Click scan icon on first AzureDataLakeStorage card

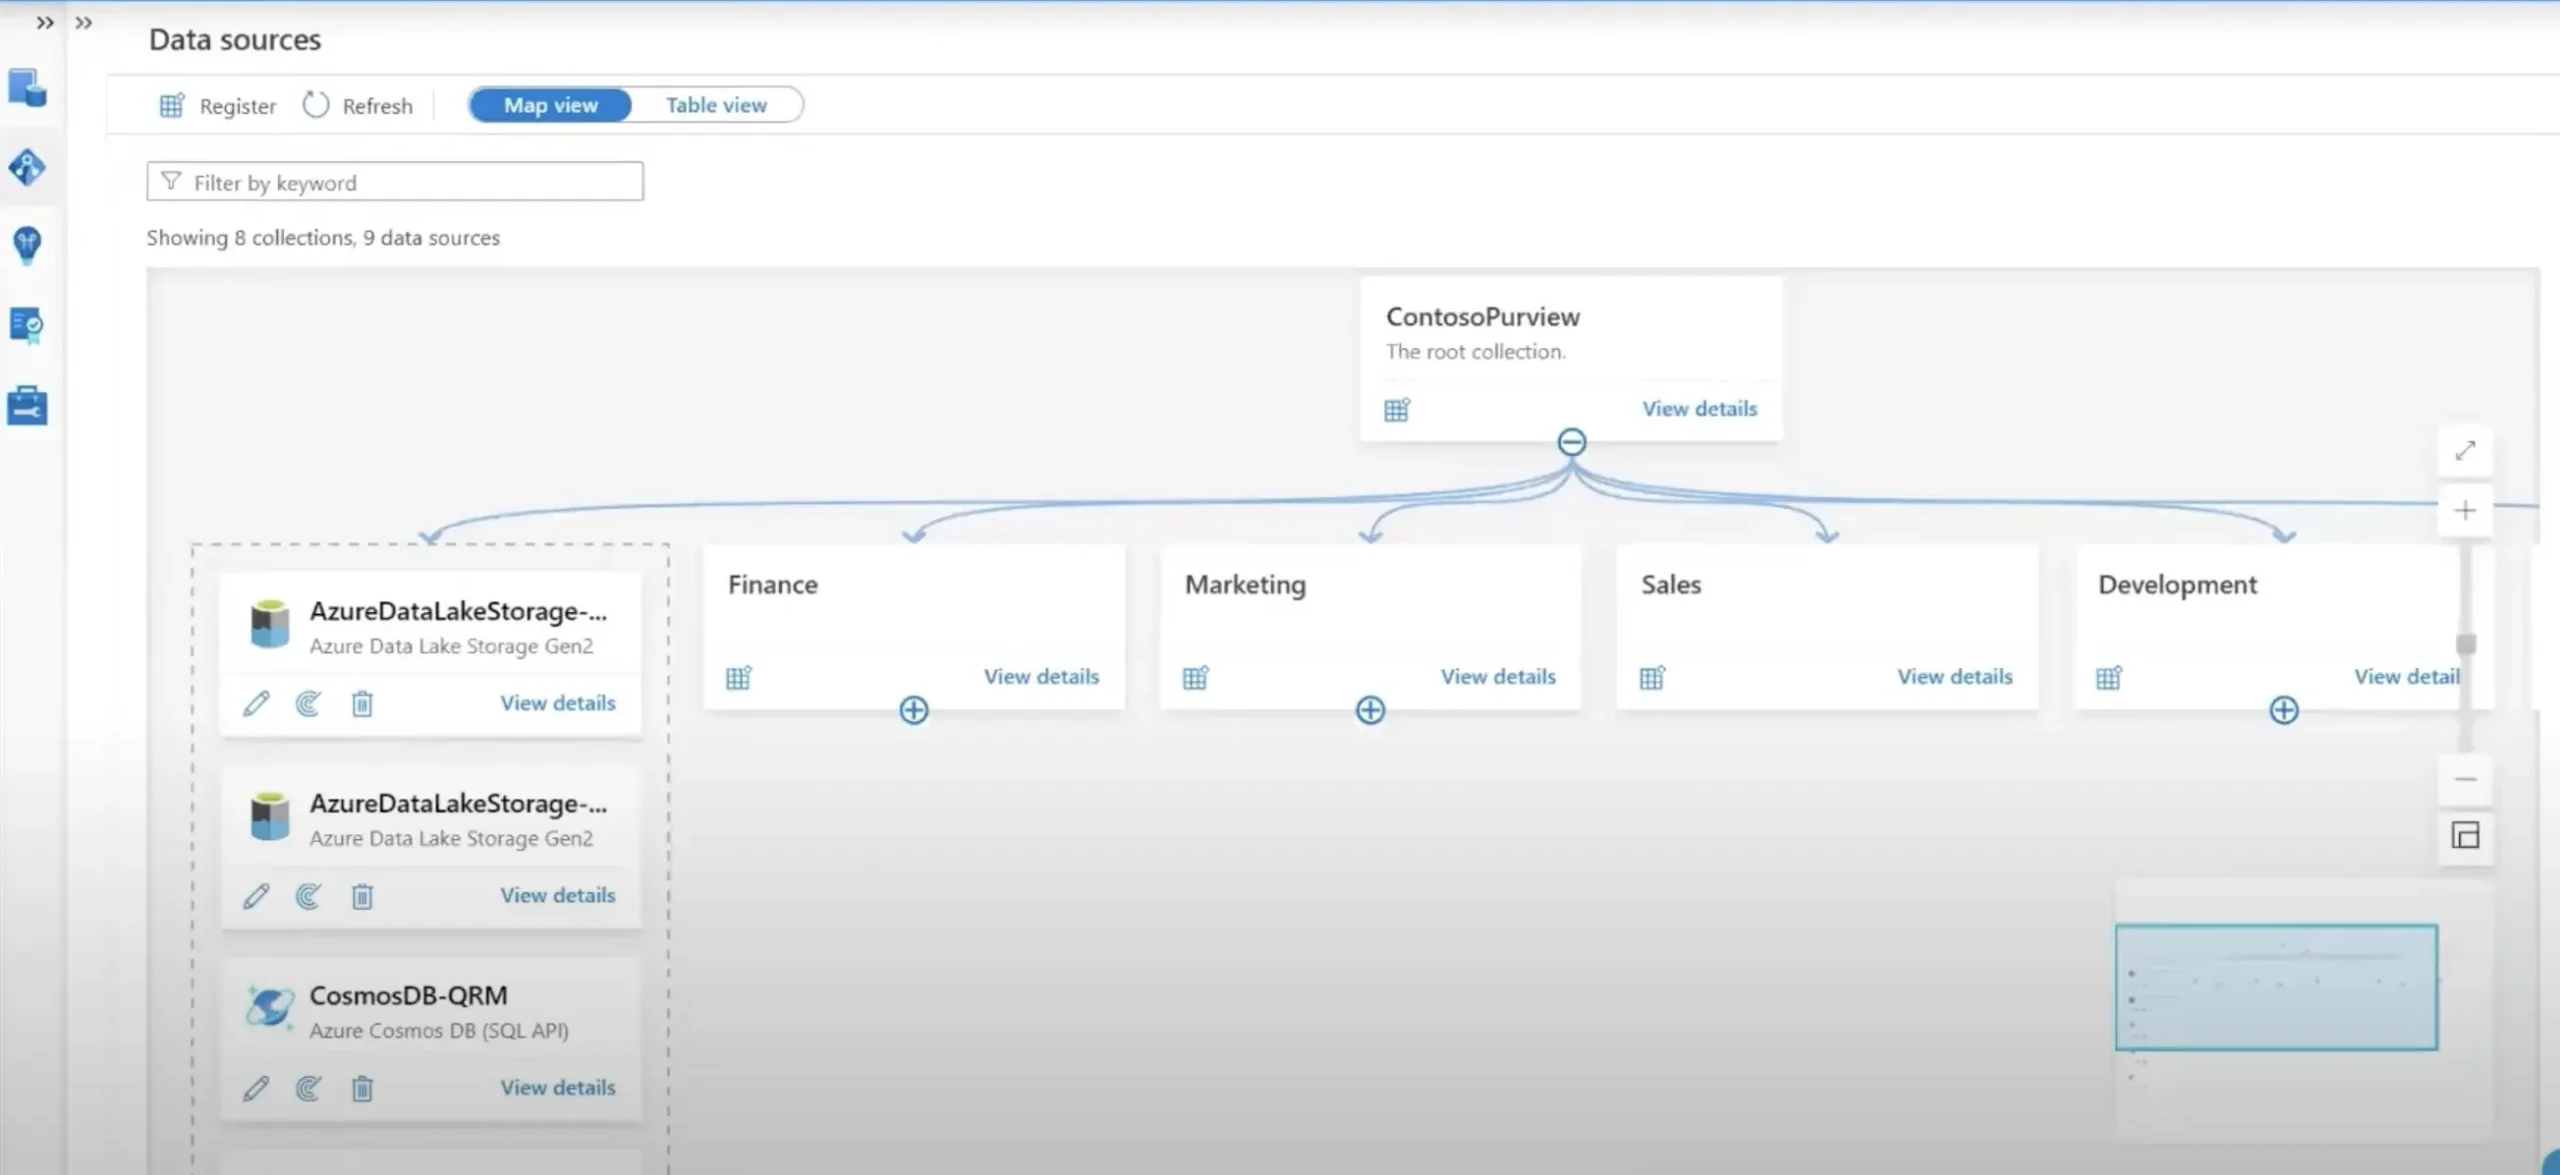(x=308, y=704)
